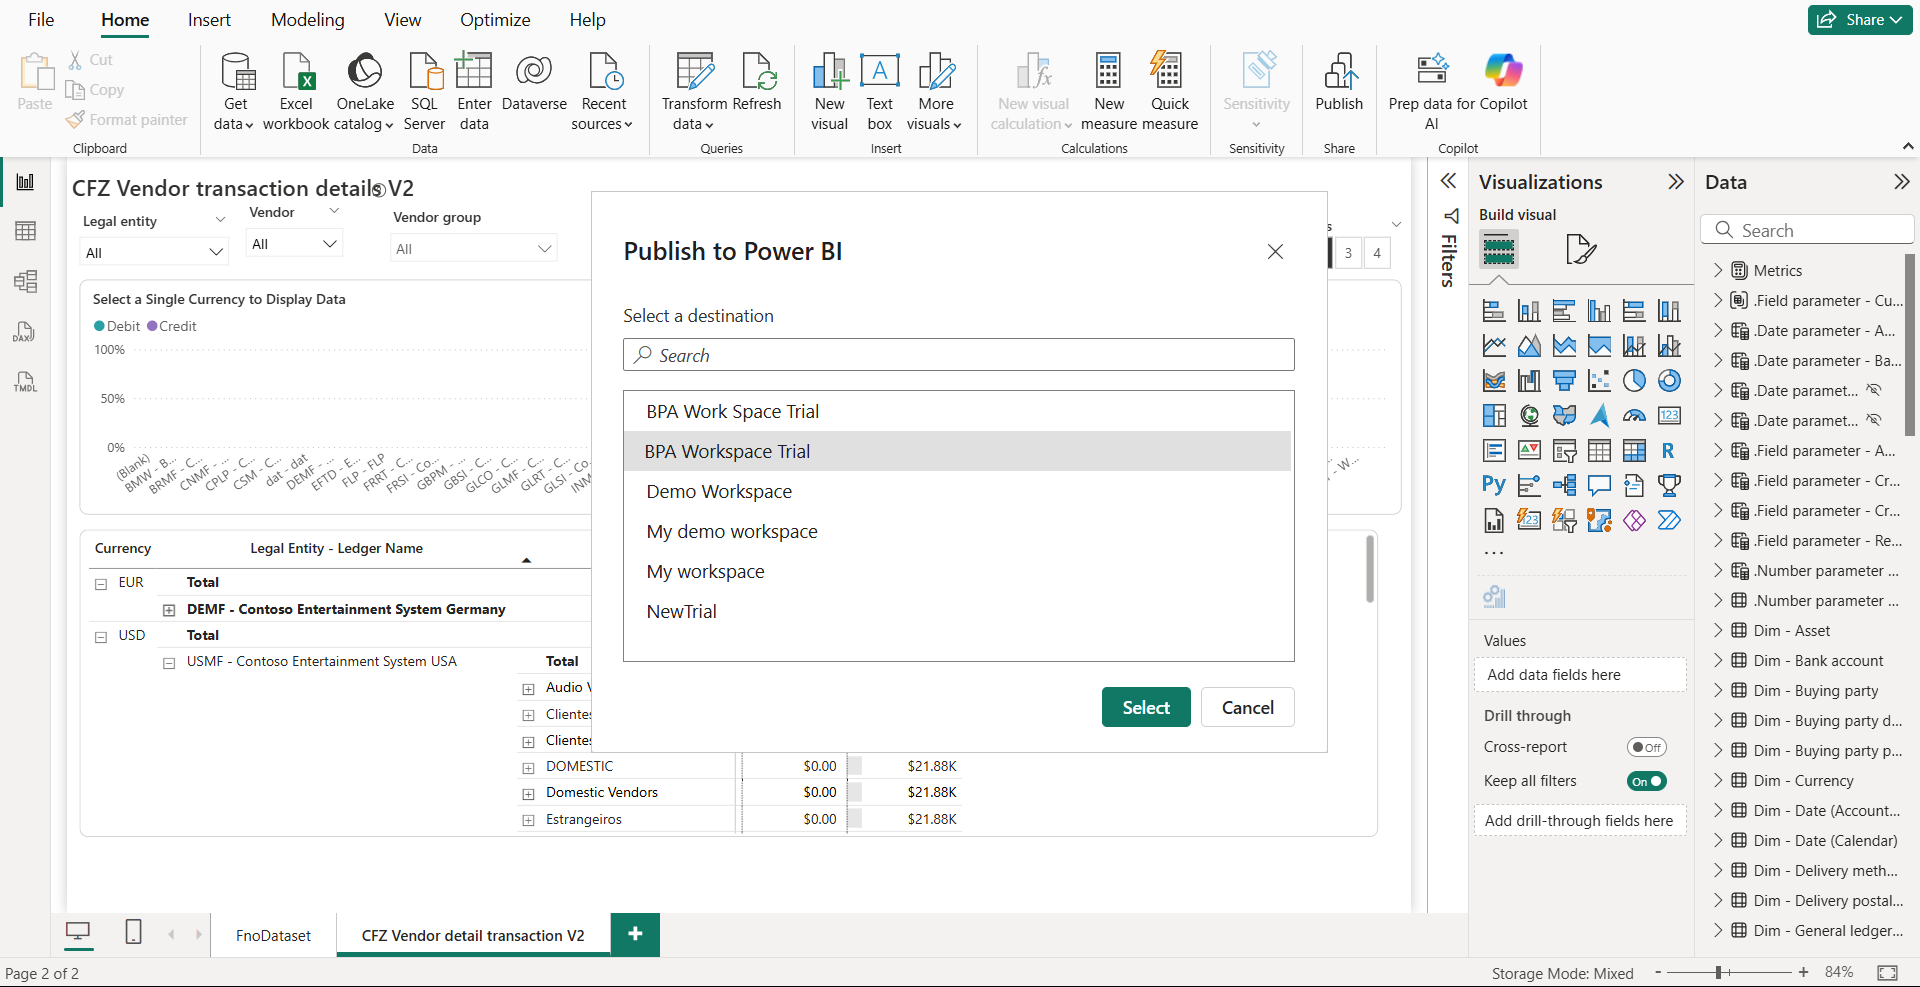Open the Table view in left sidebar
The width and height of the screenshot is (1920, 987).
(x=26, y=231)
